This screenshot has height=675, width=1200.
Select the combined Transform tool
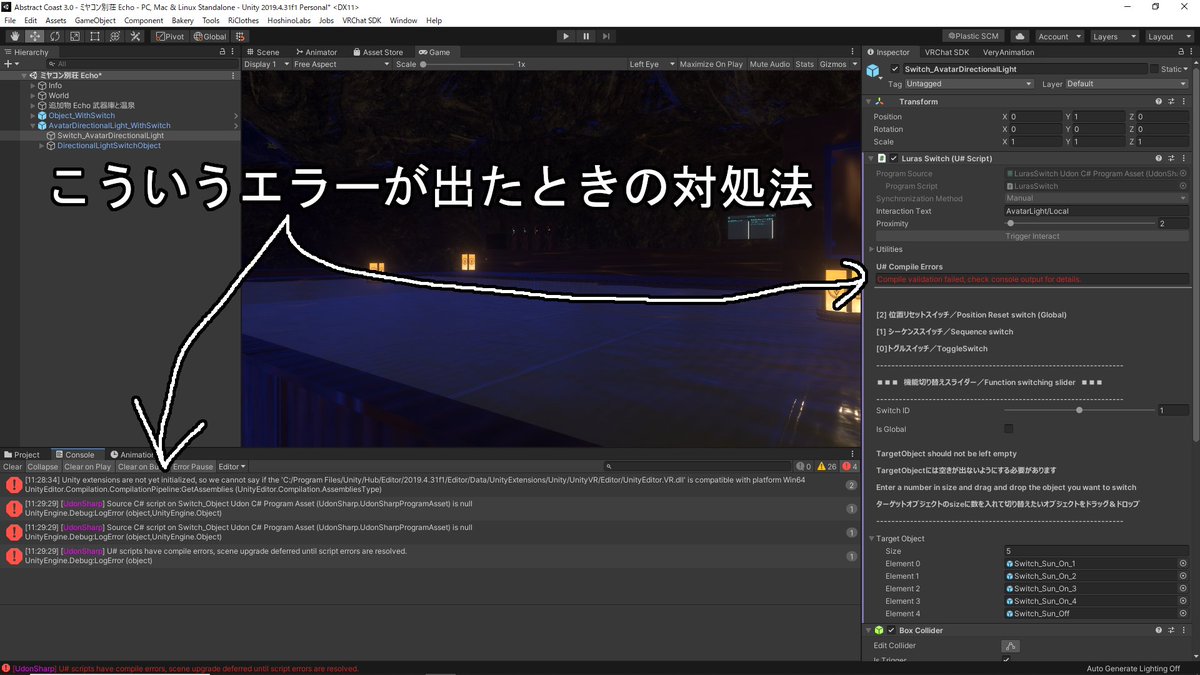pos(114,36)
